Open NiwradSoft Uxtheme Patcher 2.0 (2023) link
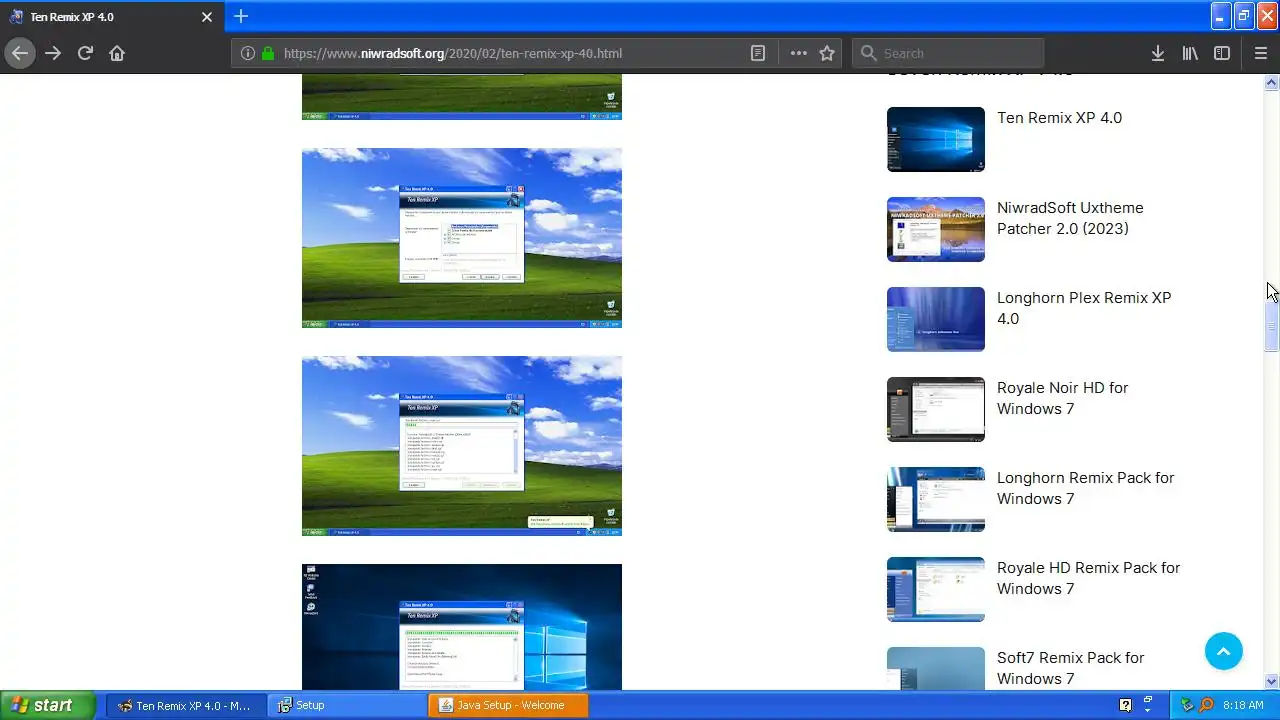This screenshot has height=720, width=1280. tap(1070, 218)
